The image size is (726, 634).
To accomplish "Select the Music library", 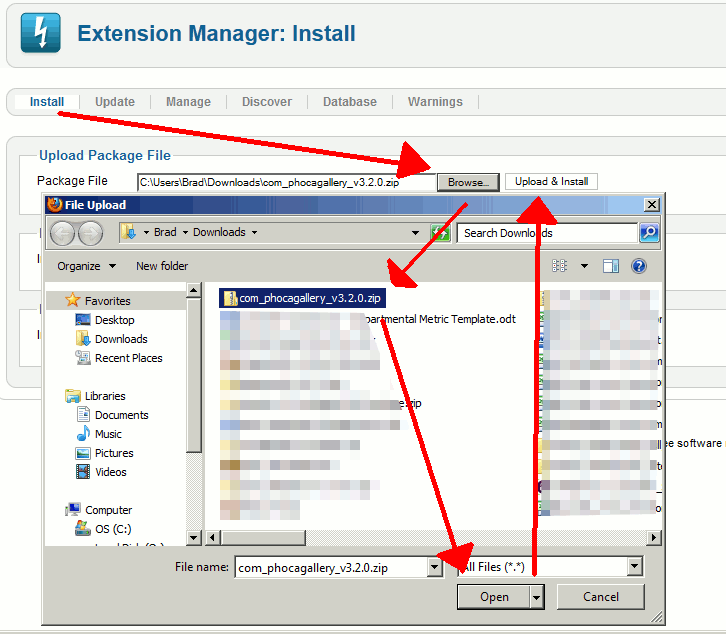I will [x=108, y=433].
